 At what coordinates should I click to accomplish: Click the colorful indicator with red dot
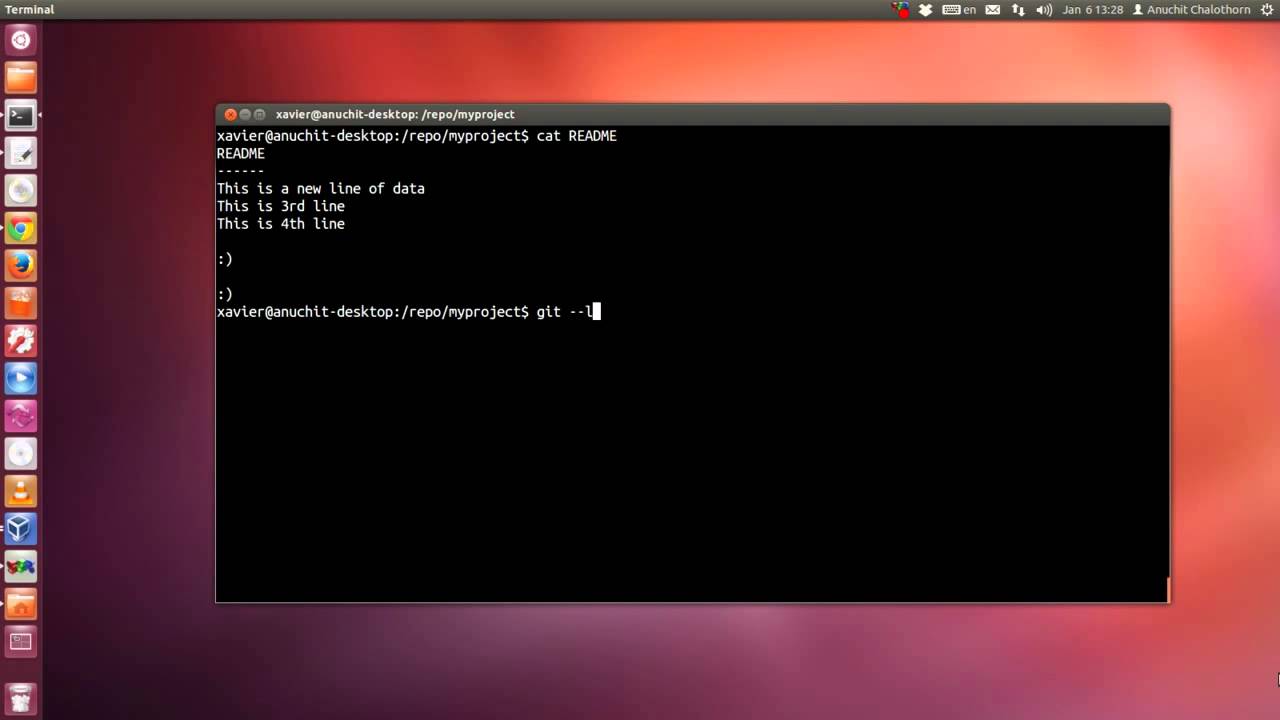[901, 10]
